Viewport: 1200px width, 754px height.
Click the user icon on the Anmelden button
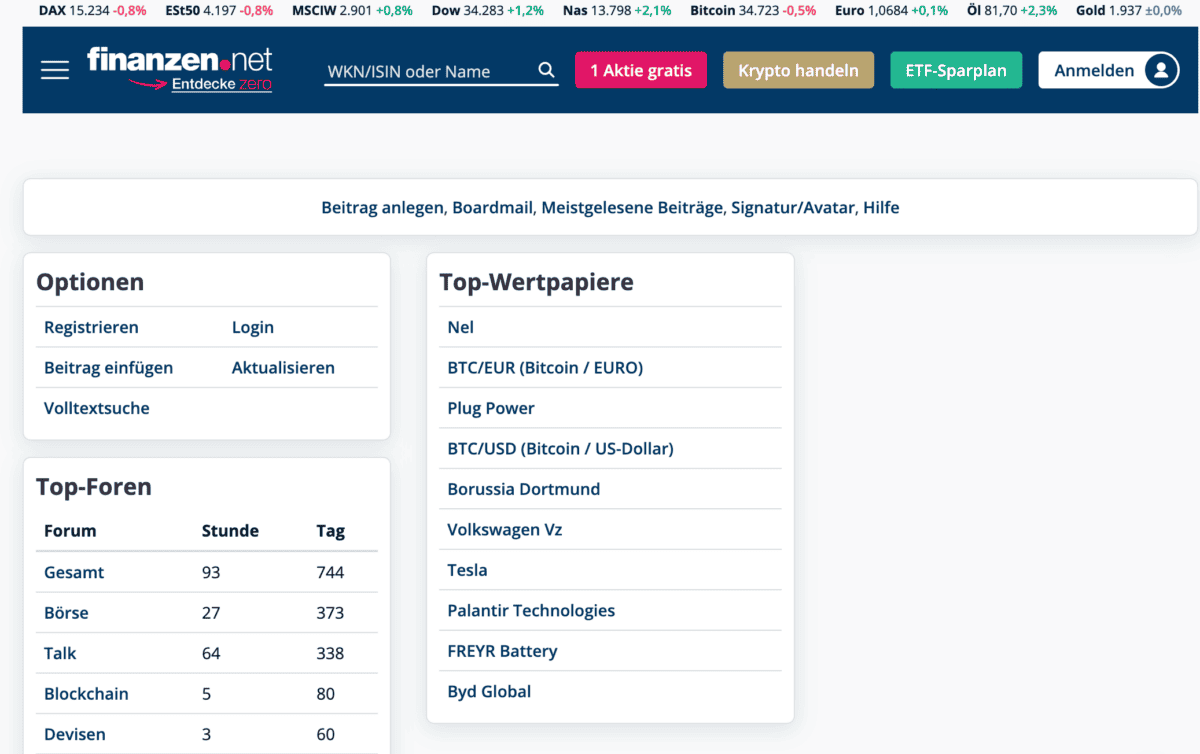click(1163, 70)
